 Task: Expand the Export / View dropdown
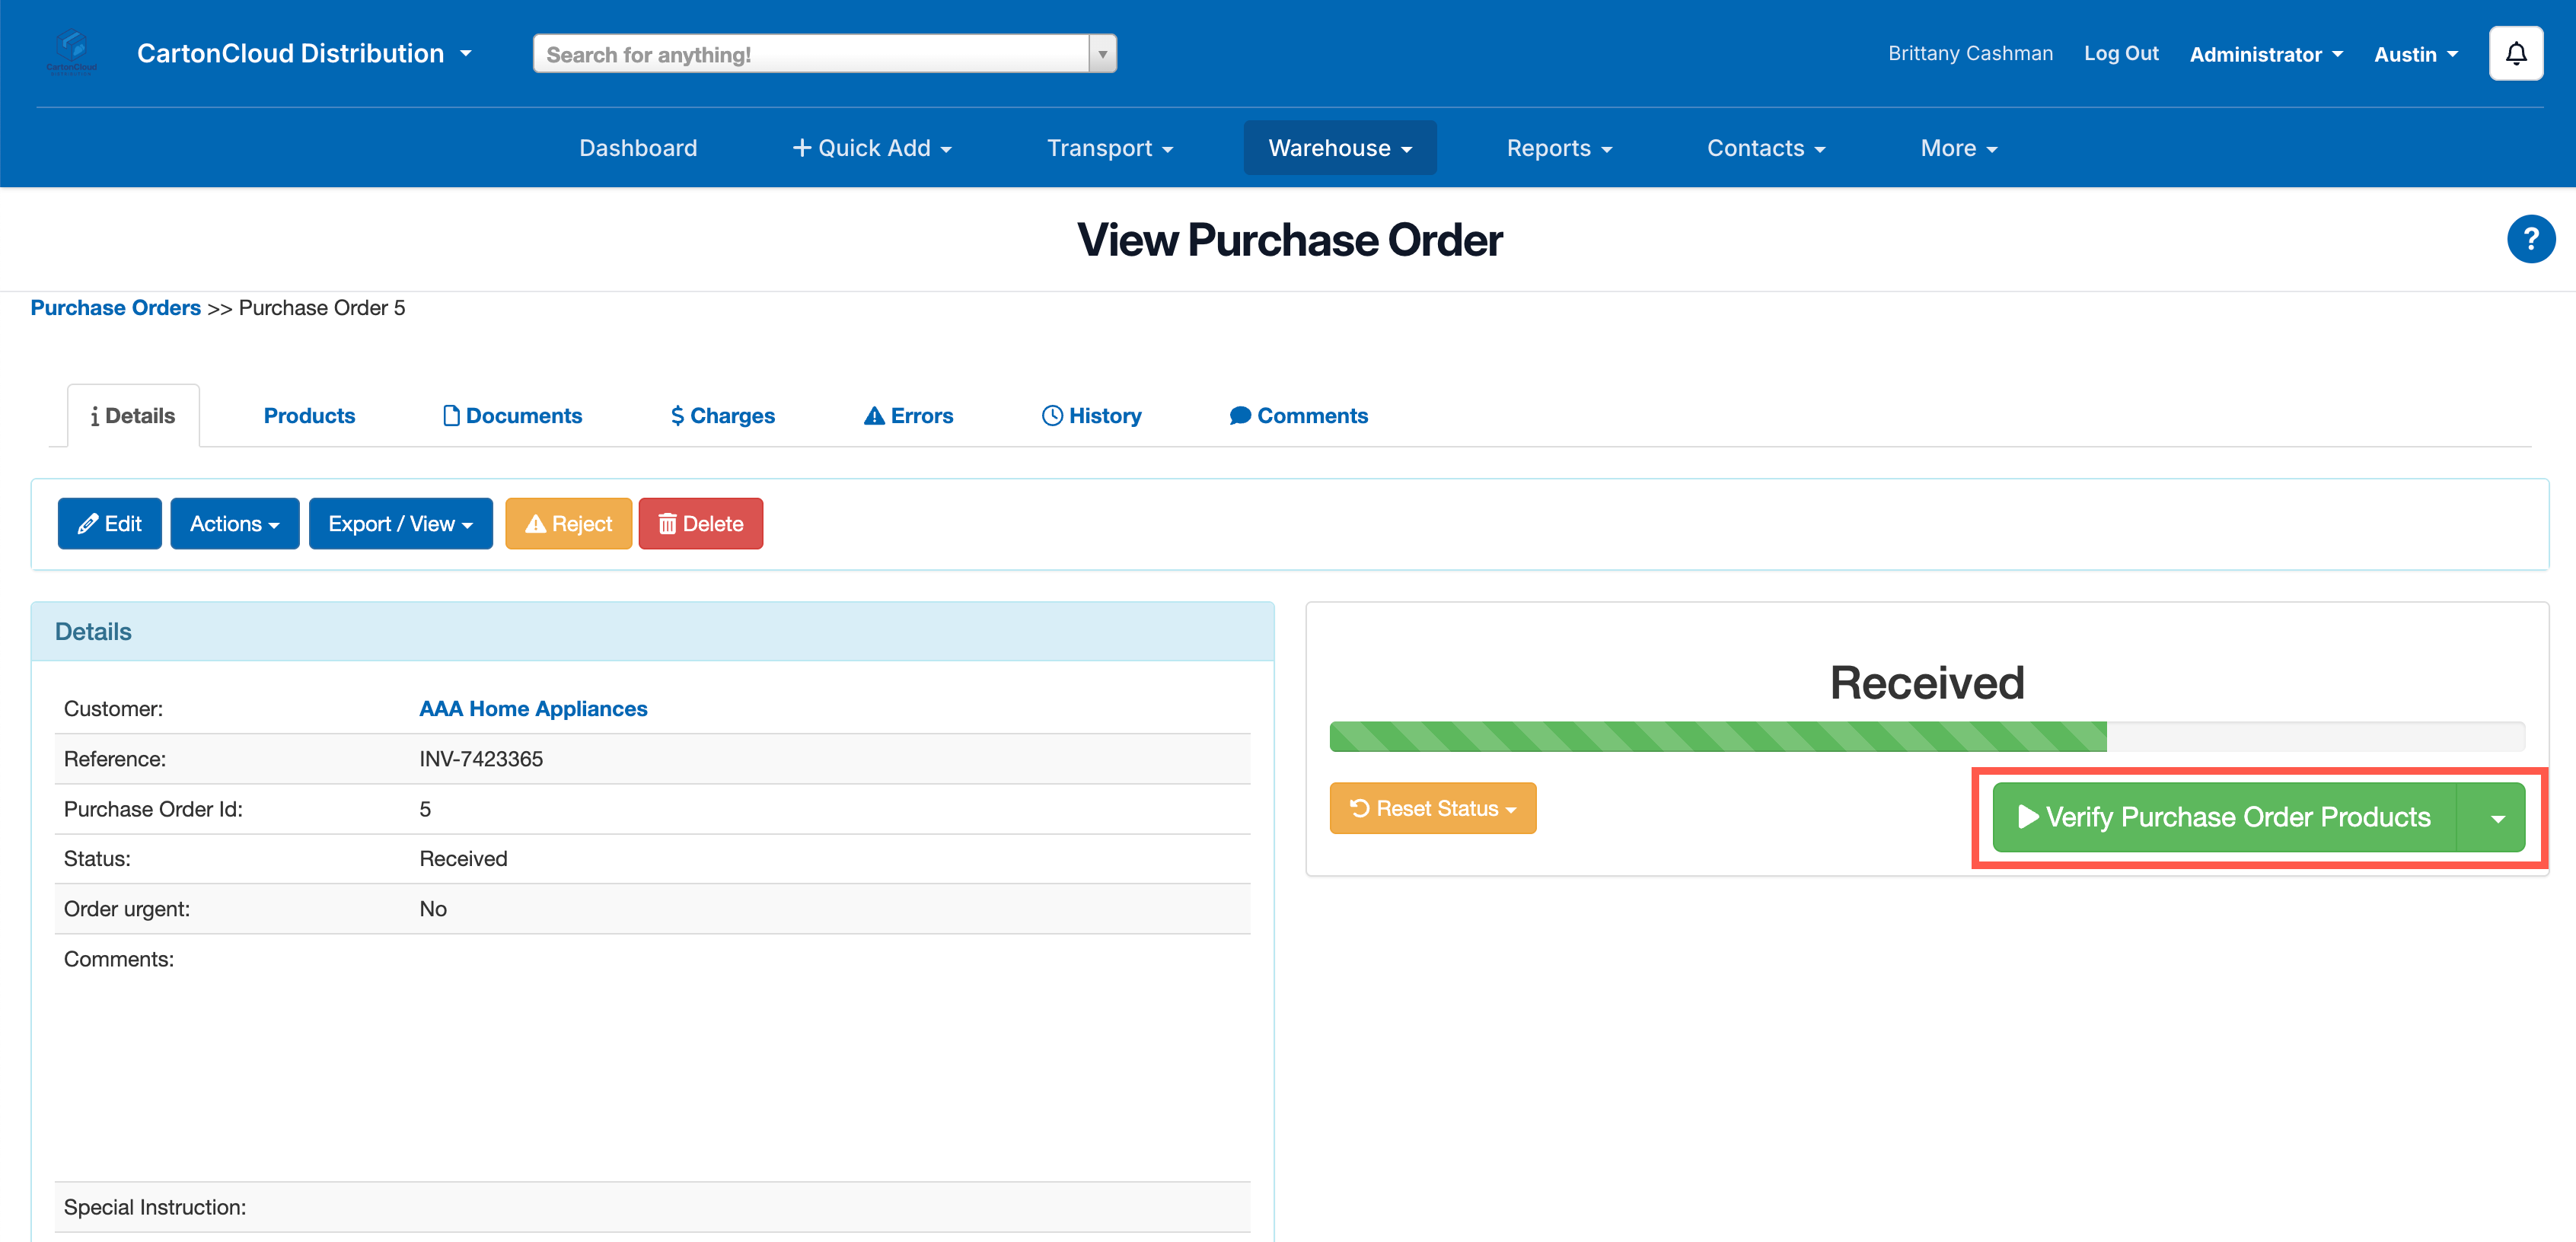[x=400, y=524]
